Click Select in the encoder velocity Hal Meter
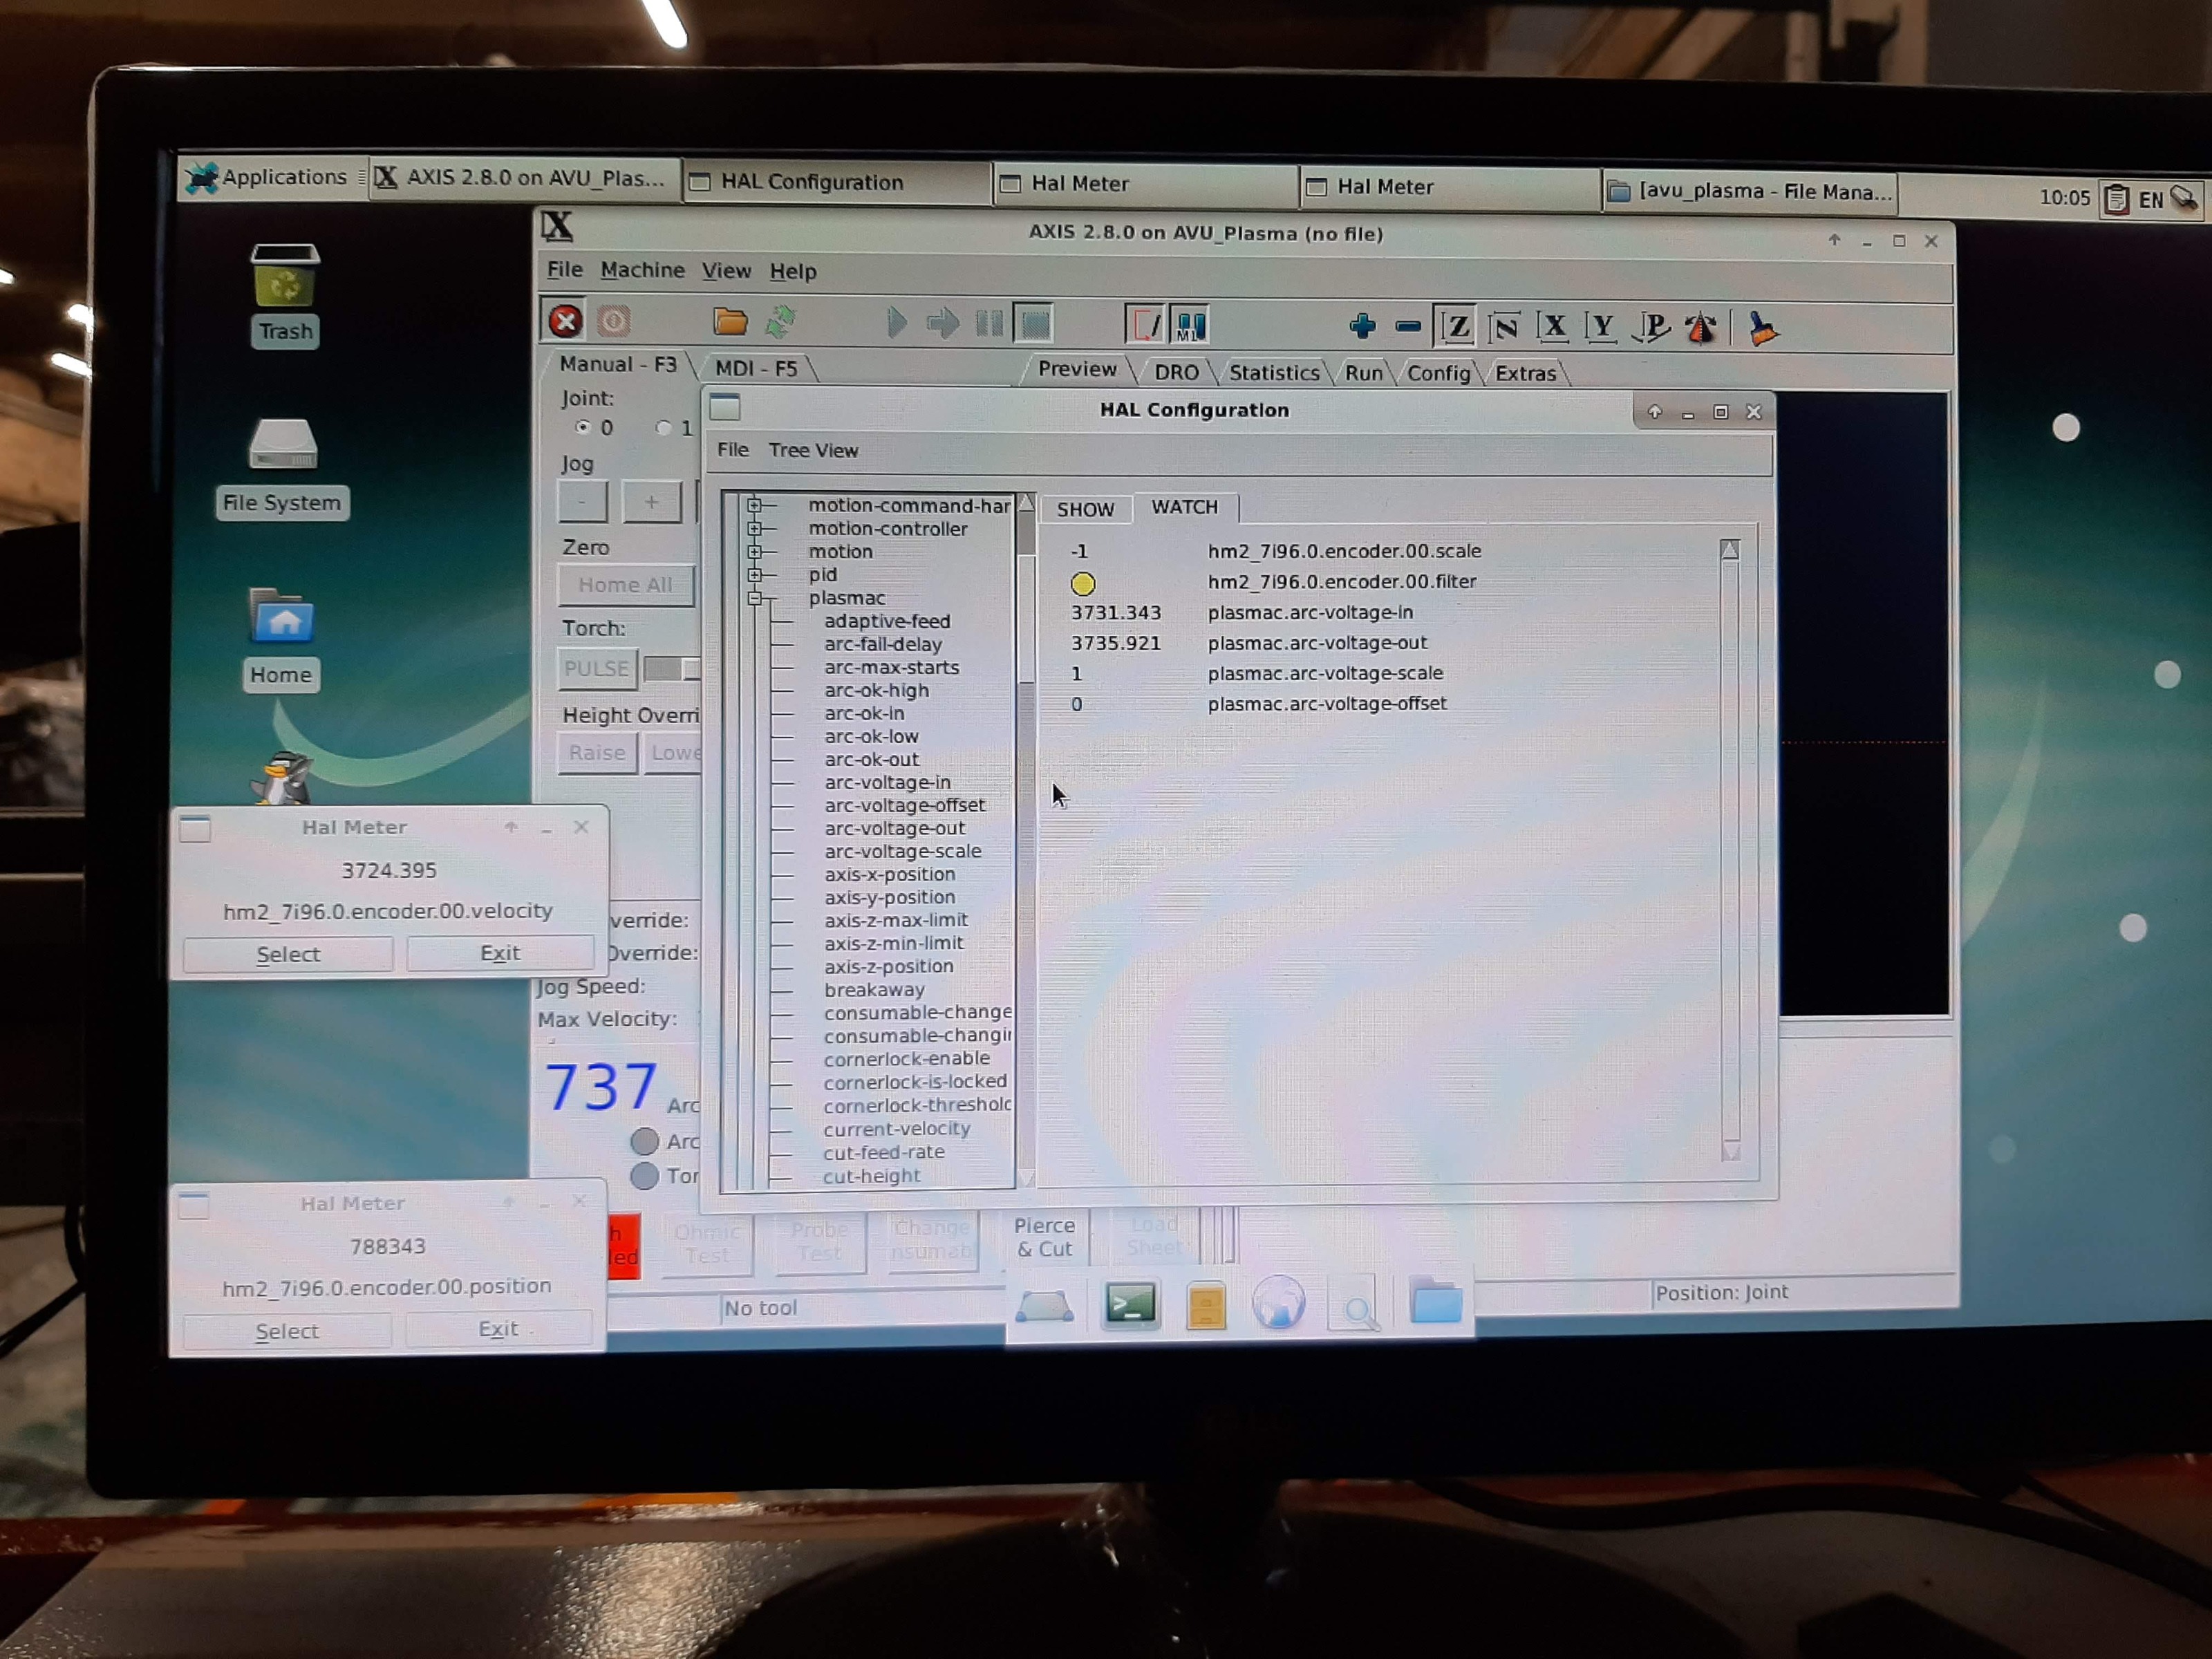This screenshot has height=1659, width=2212. pos(288,954)
